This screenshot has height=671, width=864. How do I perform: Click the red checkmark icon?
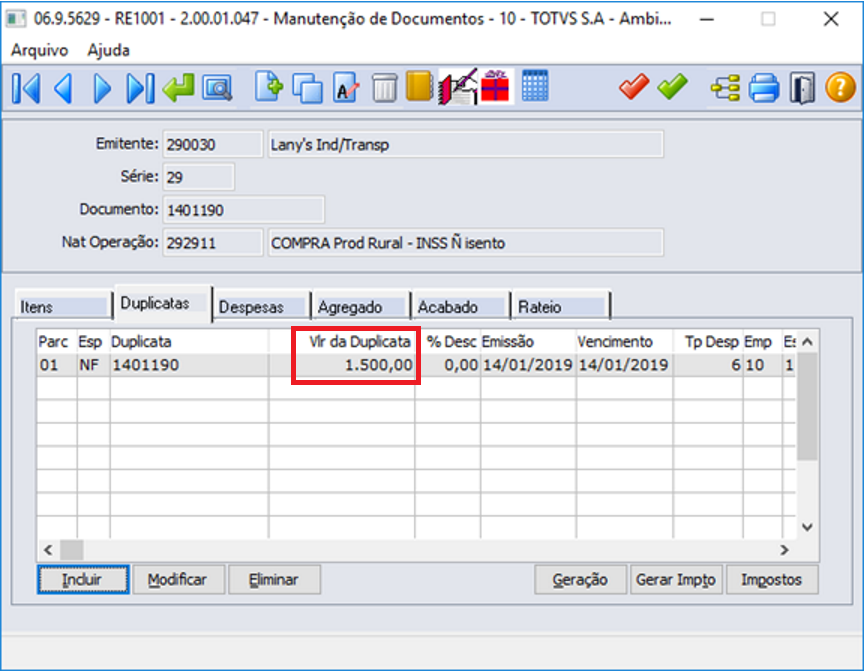[x=634, y=86]
